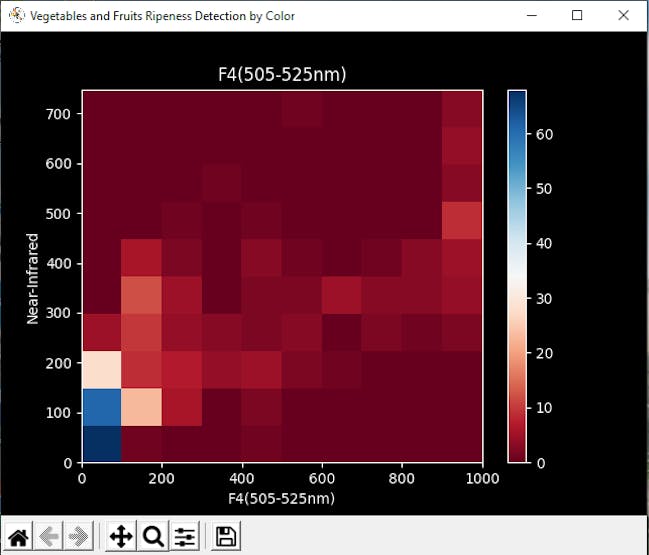Click the x-axis label F4(505-525nm)
Image resolution: width=649 pixels, height=555 pixels.
click(x=281, y=498)
